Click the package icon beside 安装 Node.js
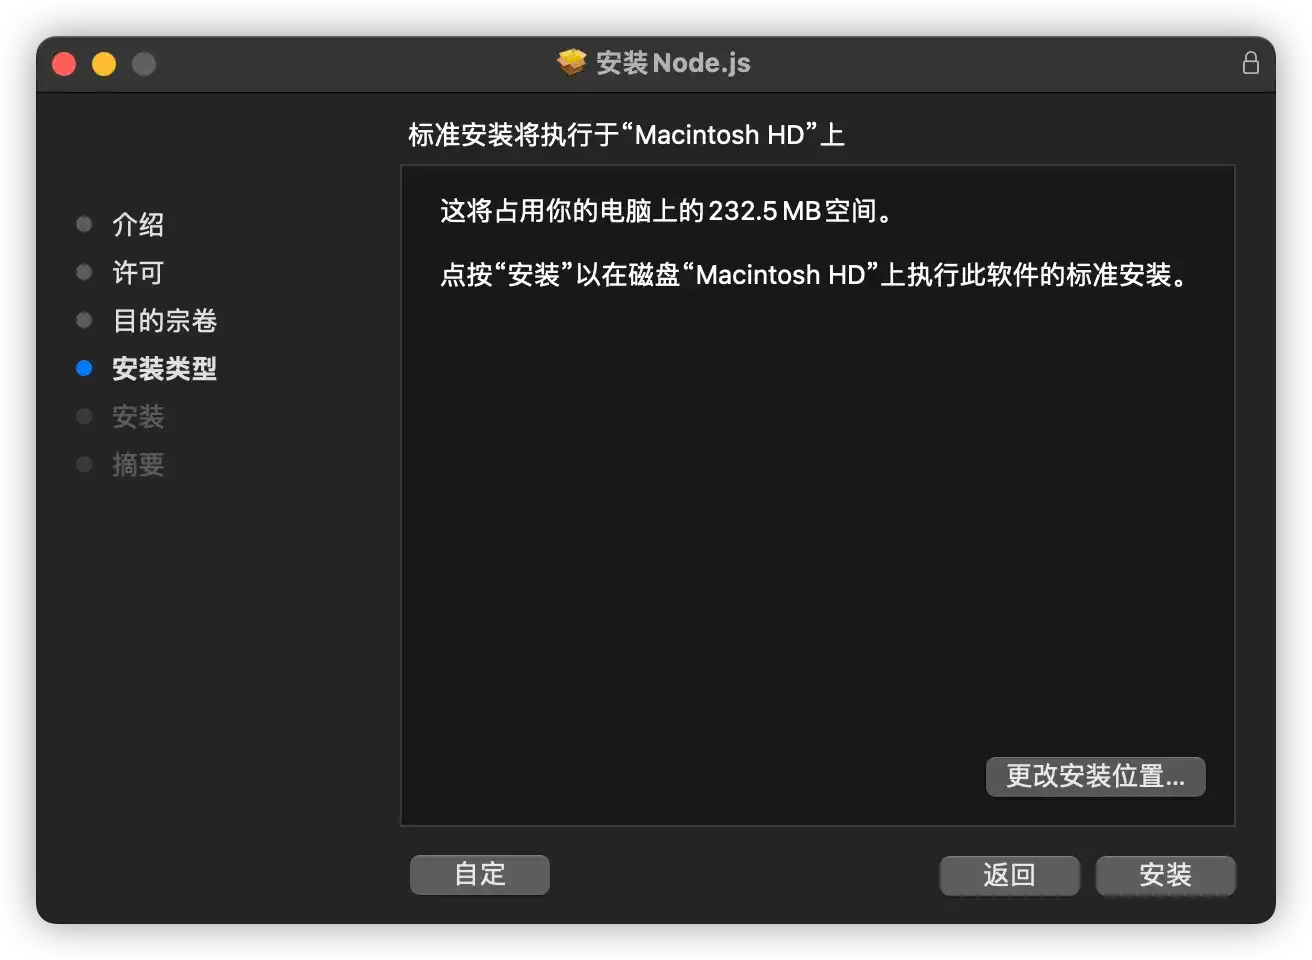 click(572, 63)
